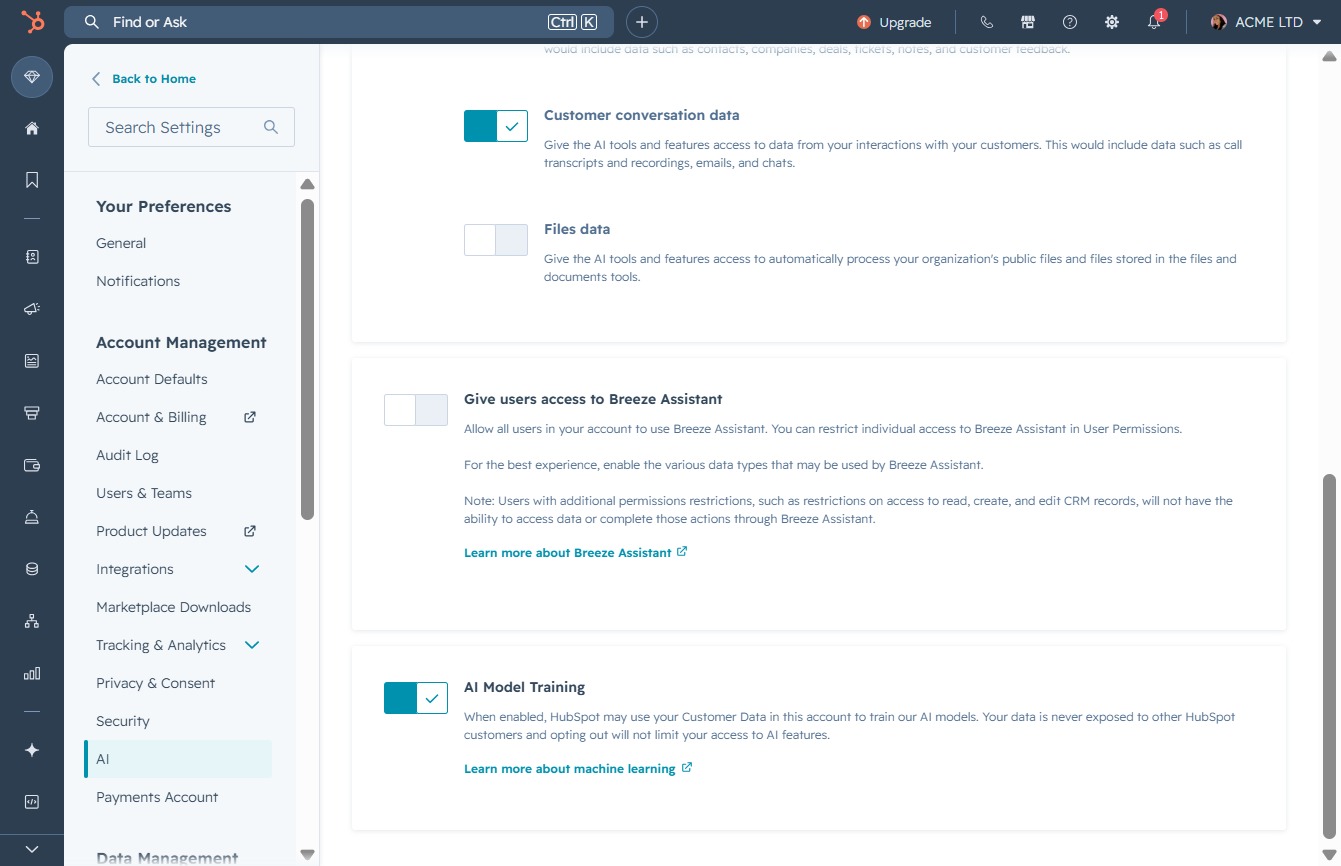The width and height of the screenshot is (1341, 866).
Task: Open Marketing megaphone icon
Action: point(32,309)
